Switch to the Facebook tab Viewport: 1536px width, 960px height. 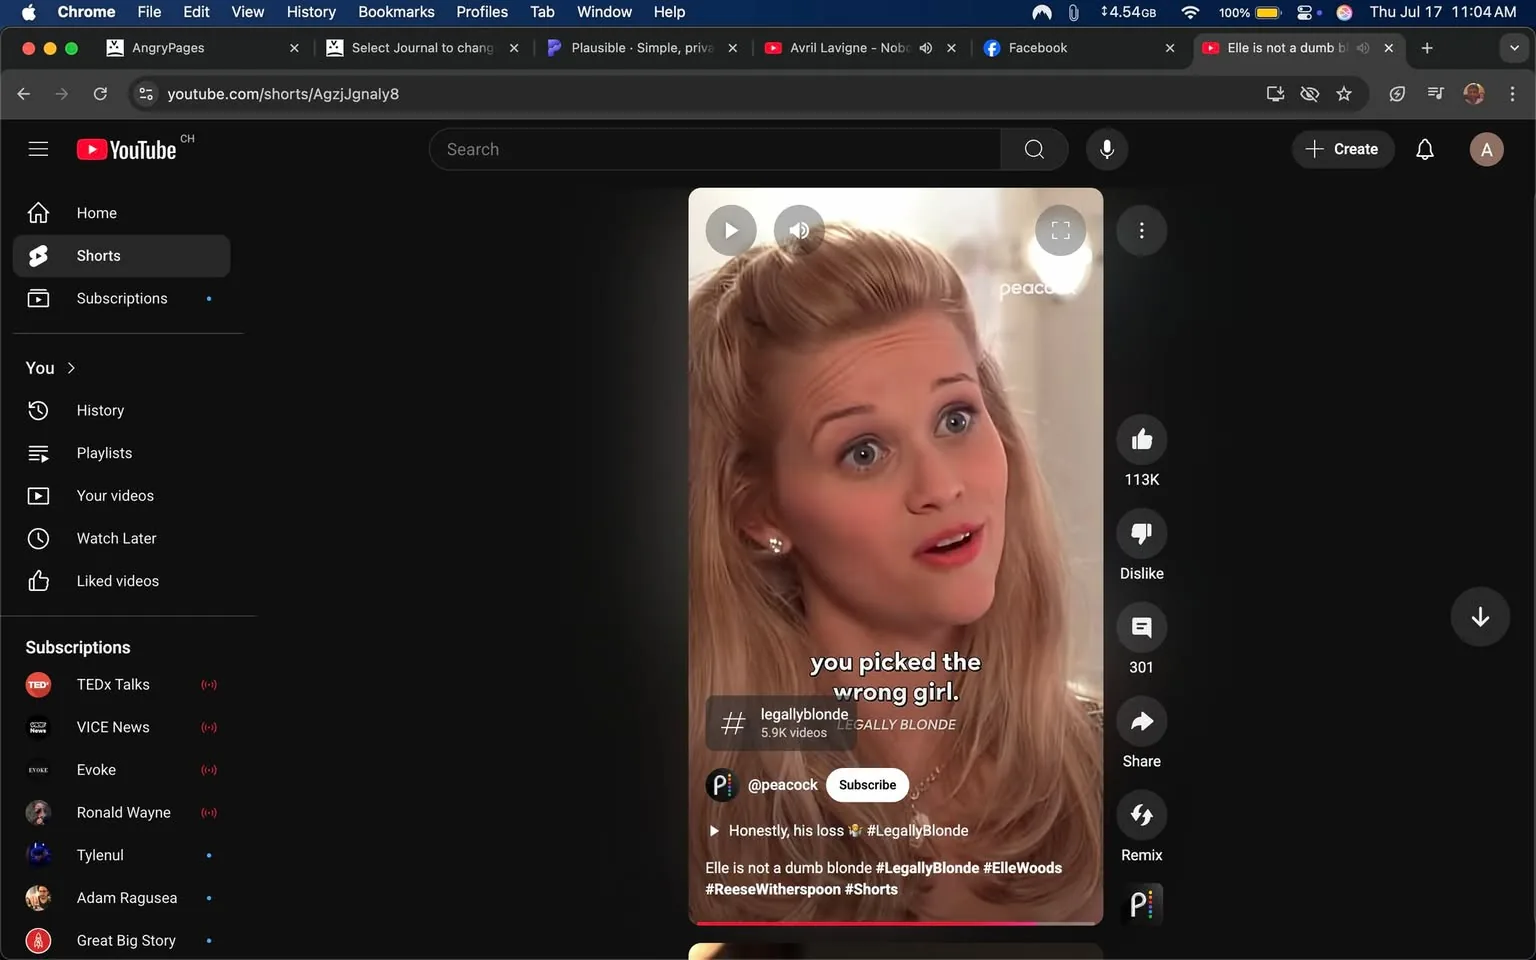pyautogui.click(x=1040, y=47)
